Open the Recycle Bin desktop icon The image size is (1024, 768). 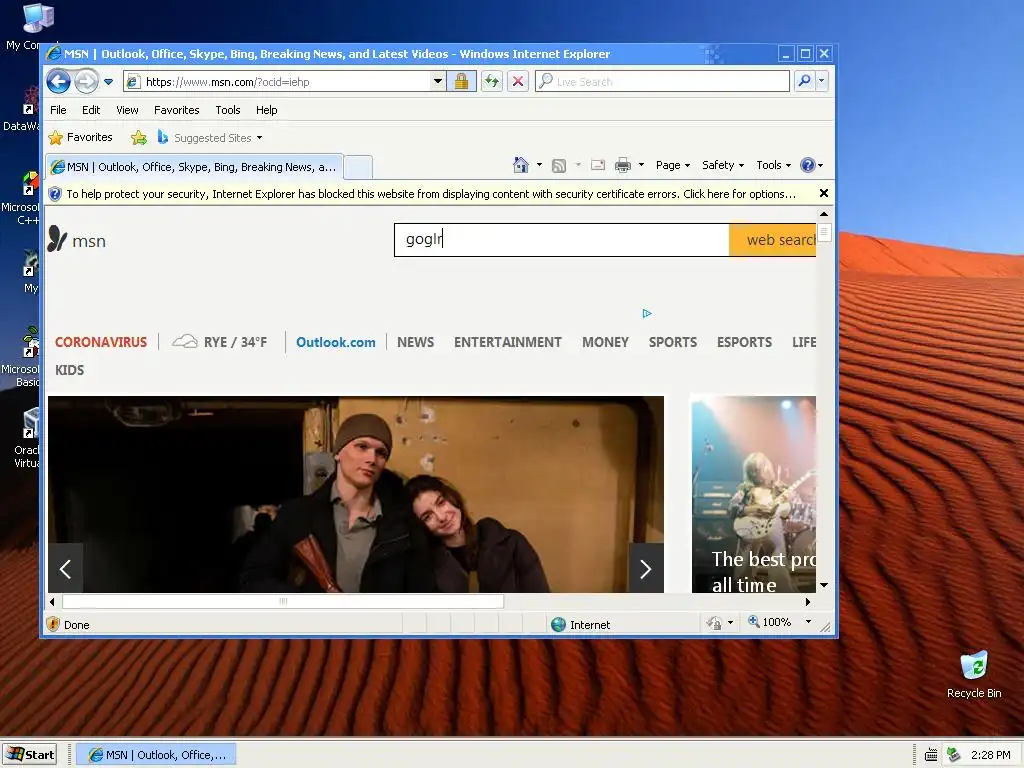(x=974, y=675)
